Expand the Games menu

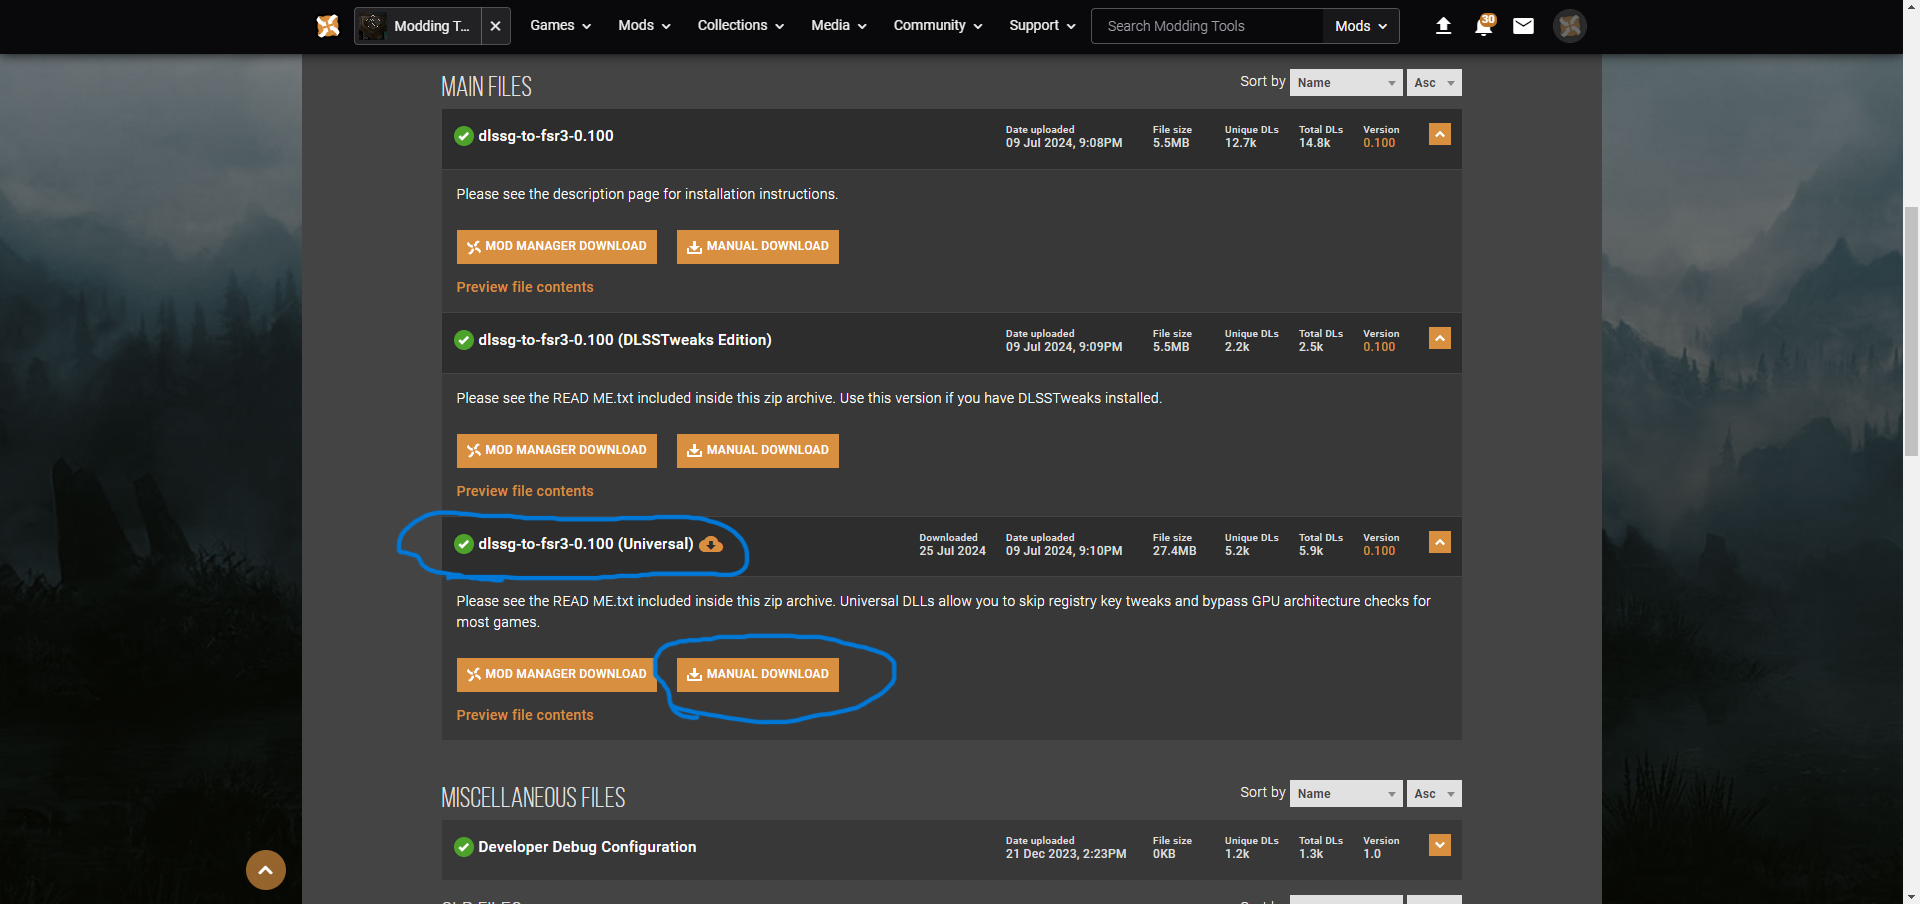560,26
